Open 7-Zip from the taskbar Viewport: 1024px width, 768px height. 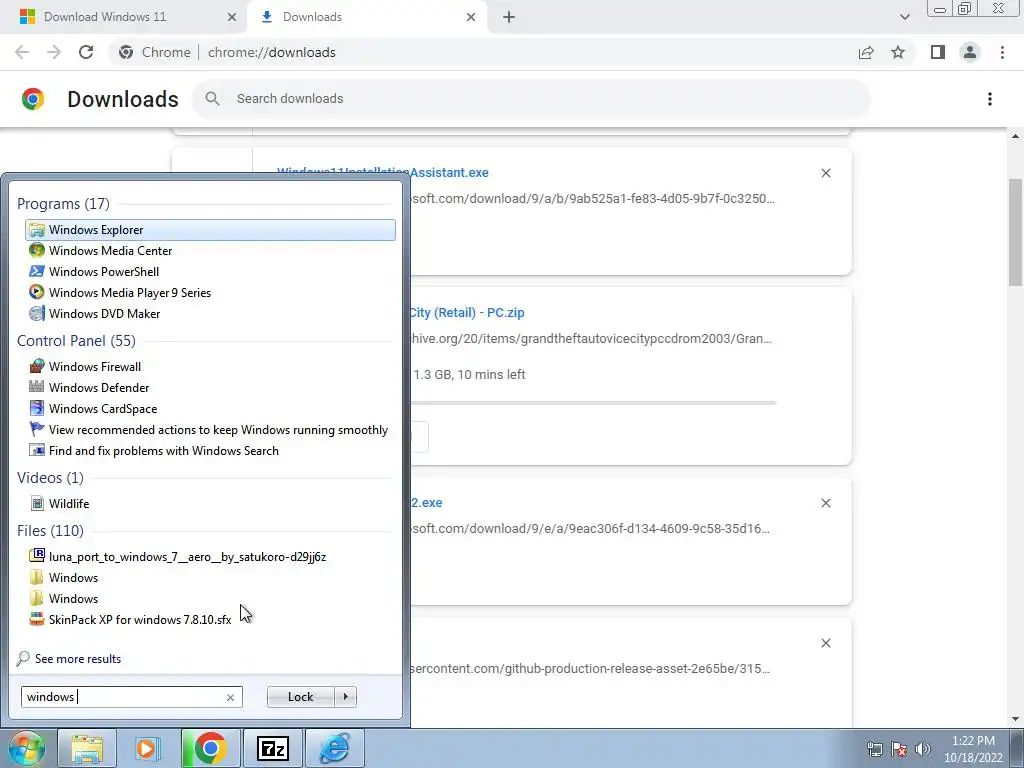(272, 748)
